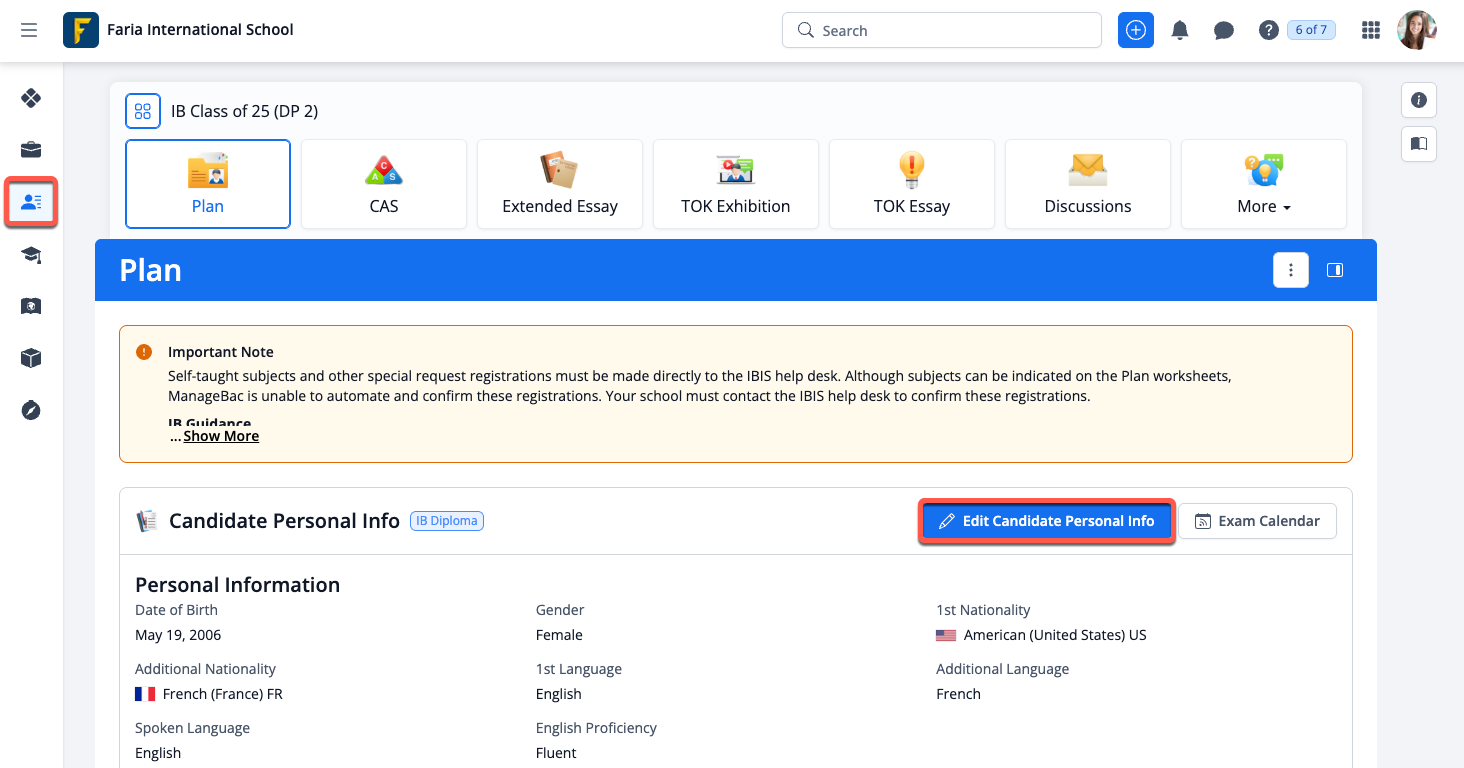Viewport: 1464px width, 768px height.
Task: Open the Plan three-dot options menu
Action: pyautogui.click(x=1291, y=270)
